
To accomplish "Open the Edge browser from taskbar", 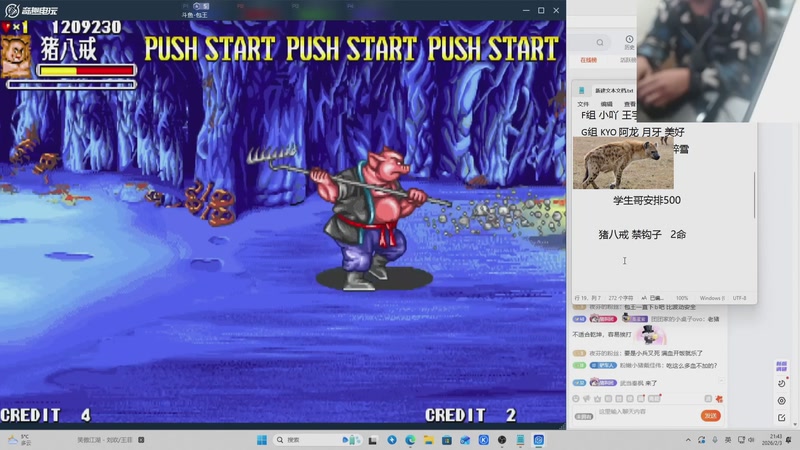I will coord(410,440).
